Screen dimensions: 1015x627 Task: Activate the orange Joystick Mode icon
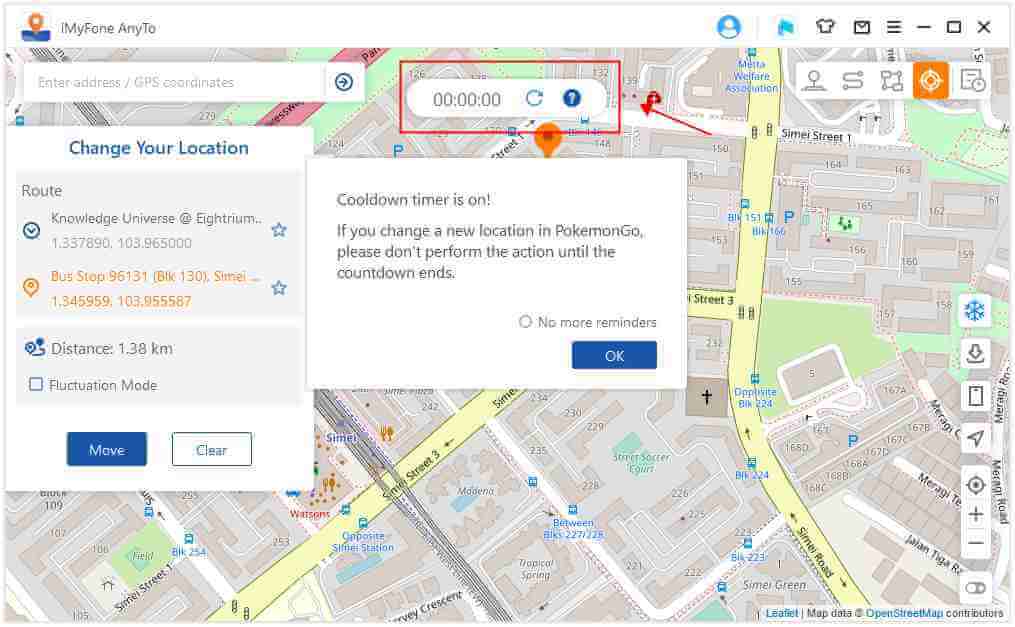[930, 81]
